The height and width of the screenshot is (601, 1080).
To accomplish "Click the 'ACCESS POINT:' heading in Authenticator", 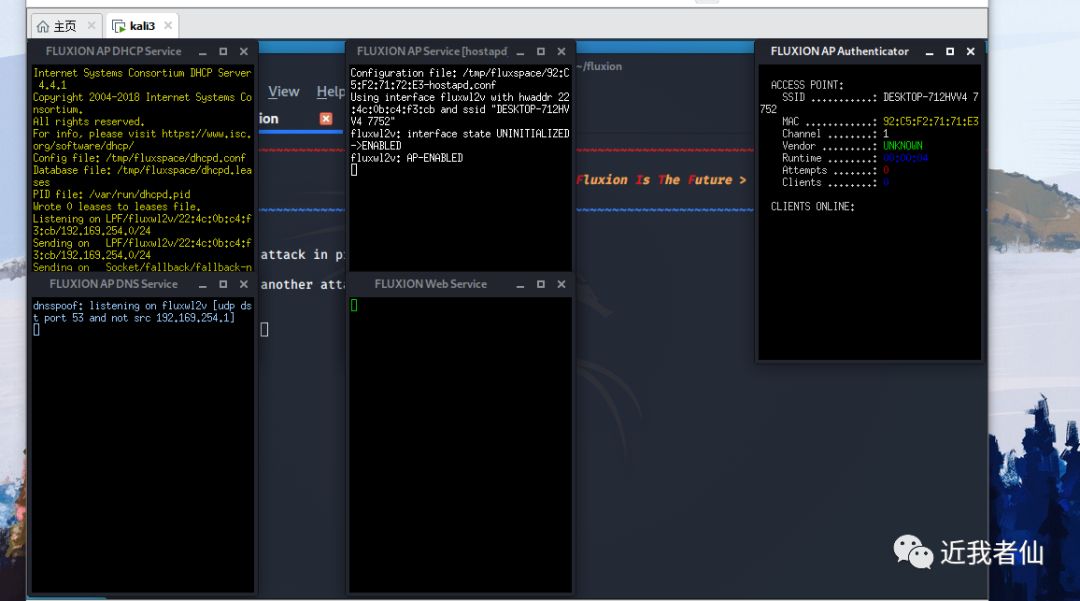I will (x=807, y=85).
